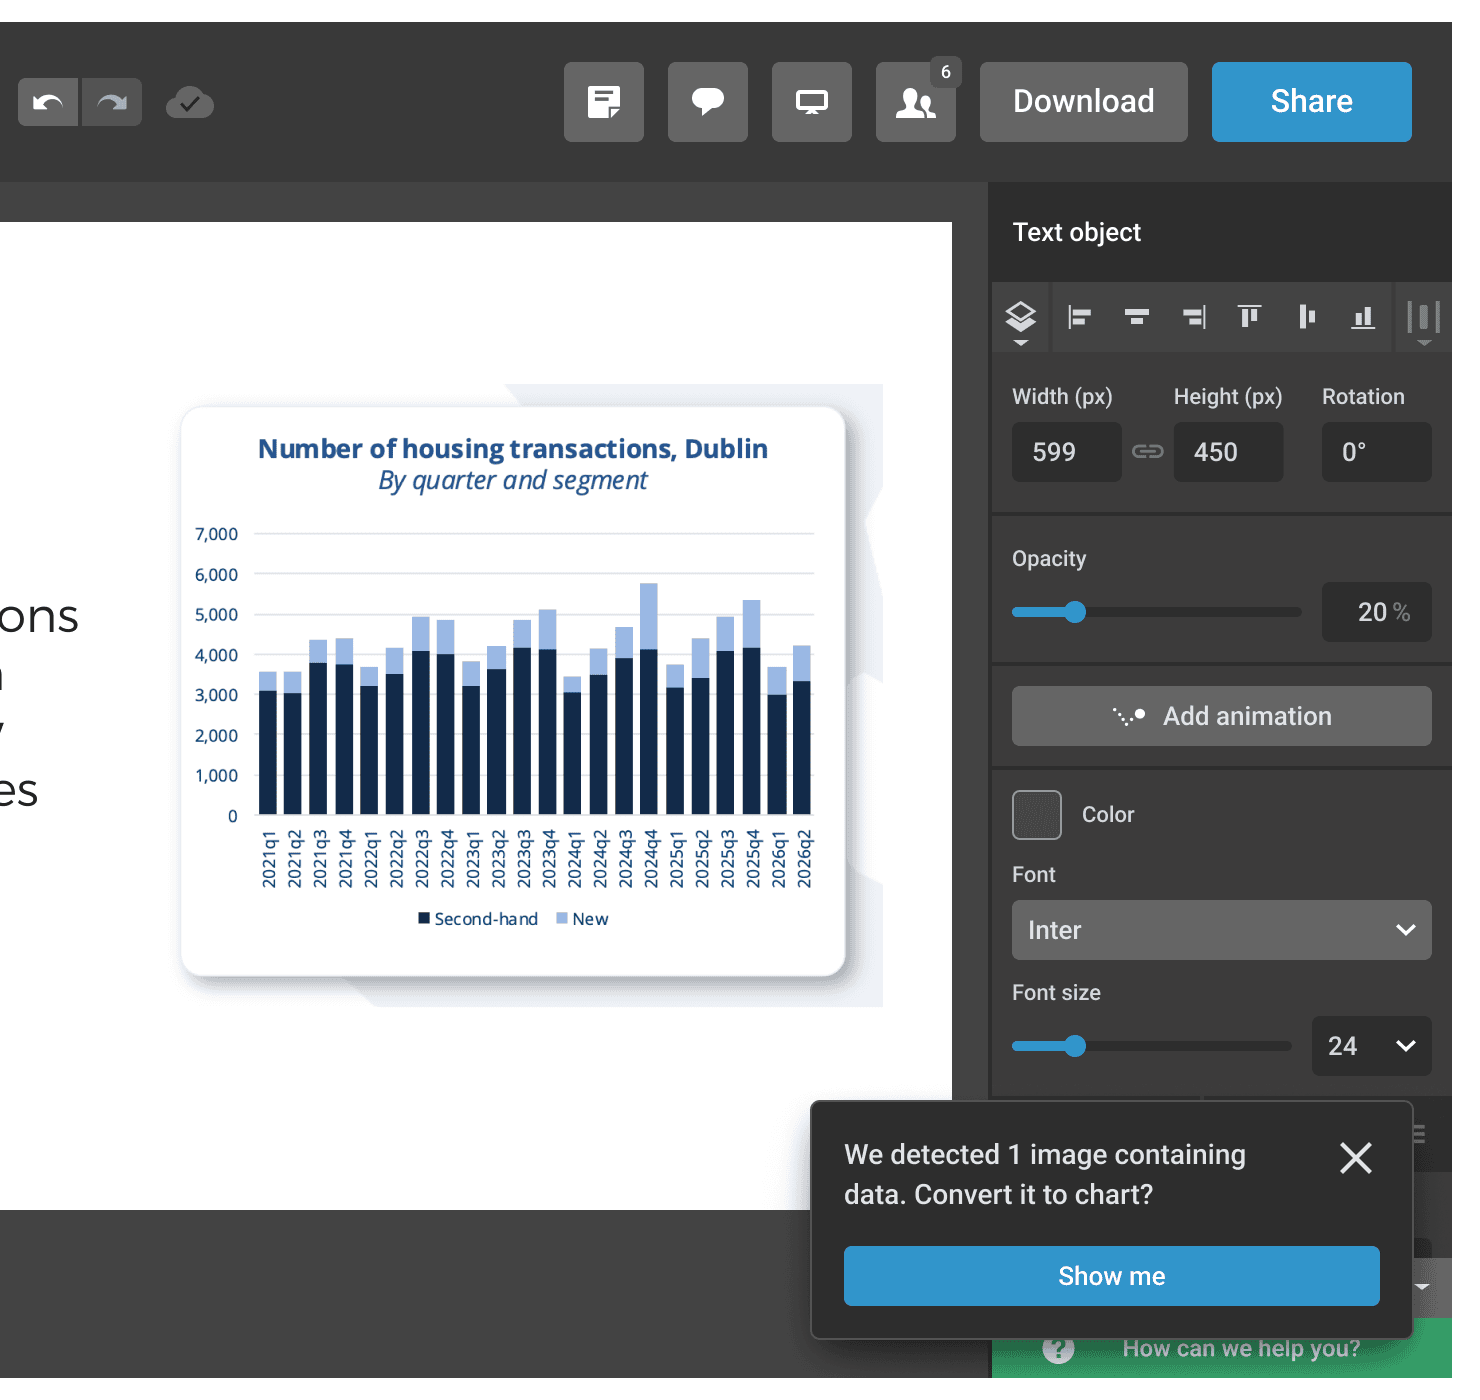Open the collaborators list
Image resolution: width=1480 pixels, height=1400 pixels.
916,102
